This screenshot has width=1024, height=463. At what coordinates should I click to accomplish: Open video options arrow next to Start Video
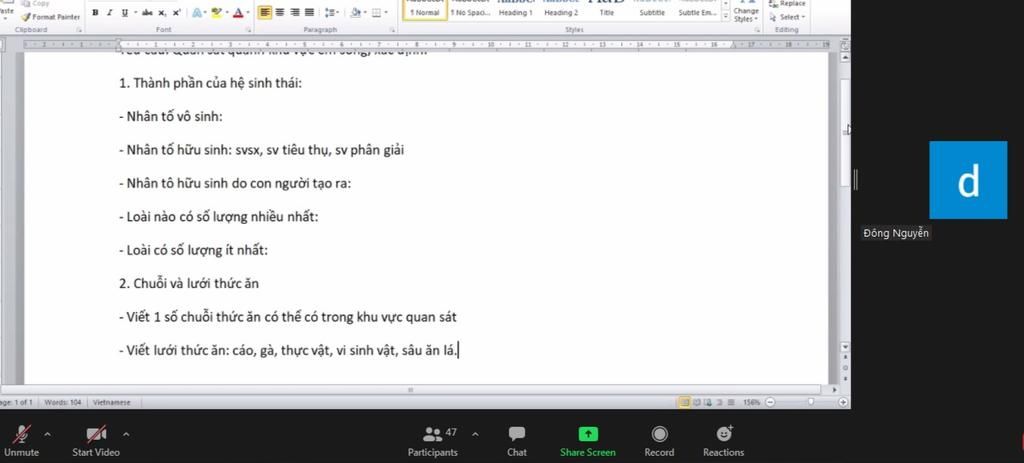126,434
